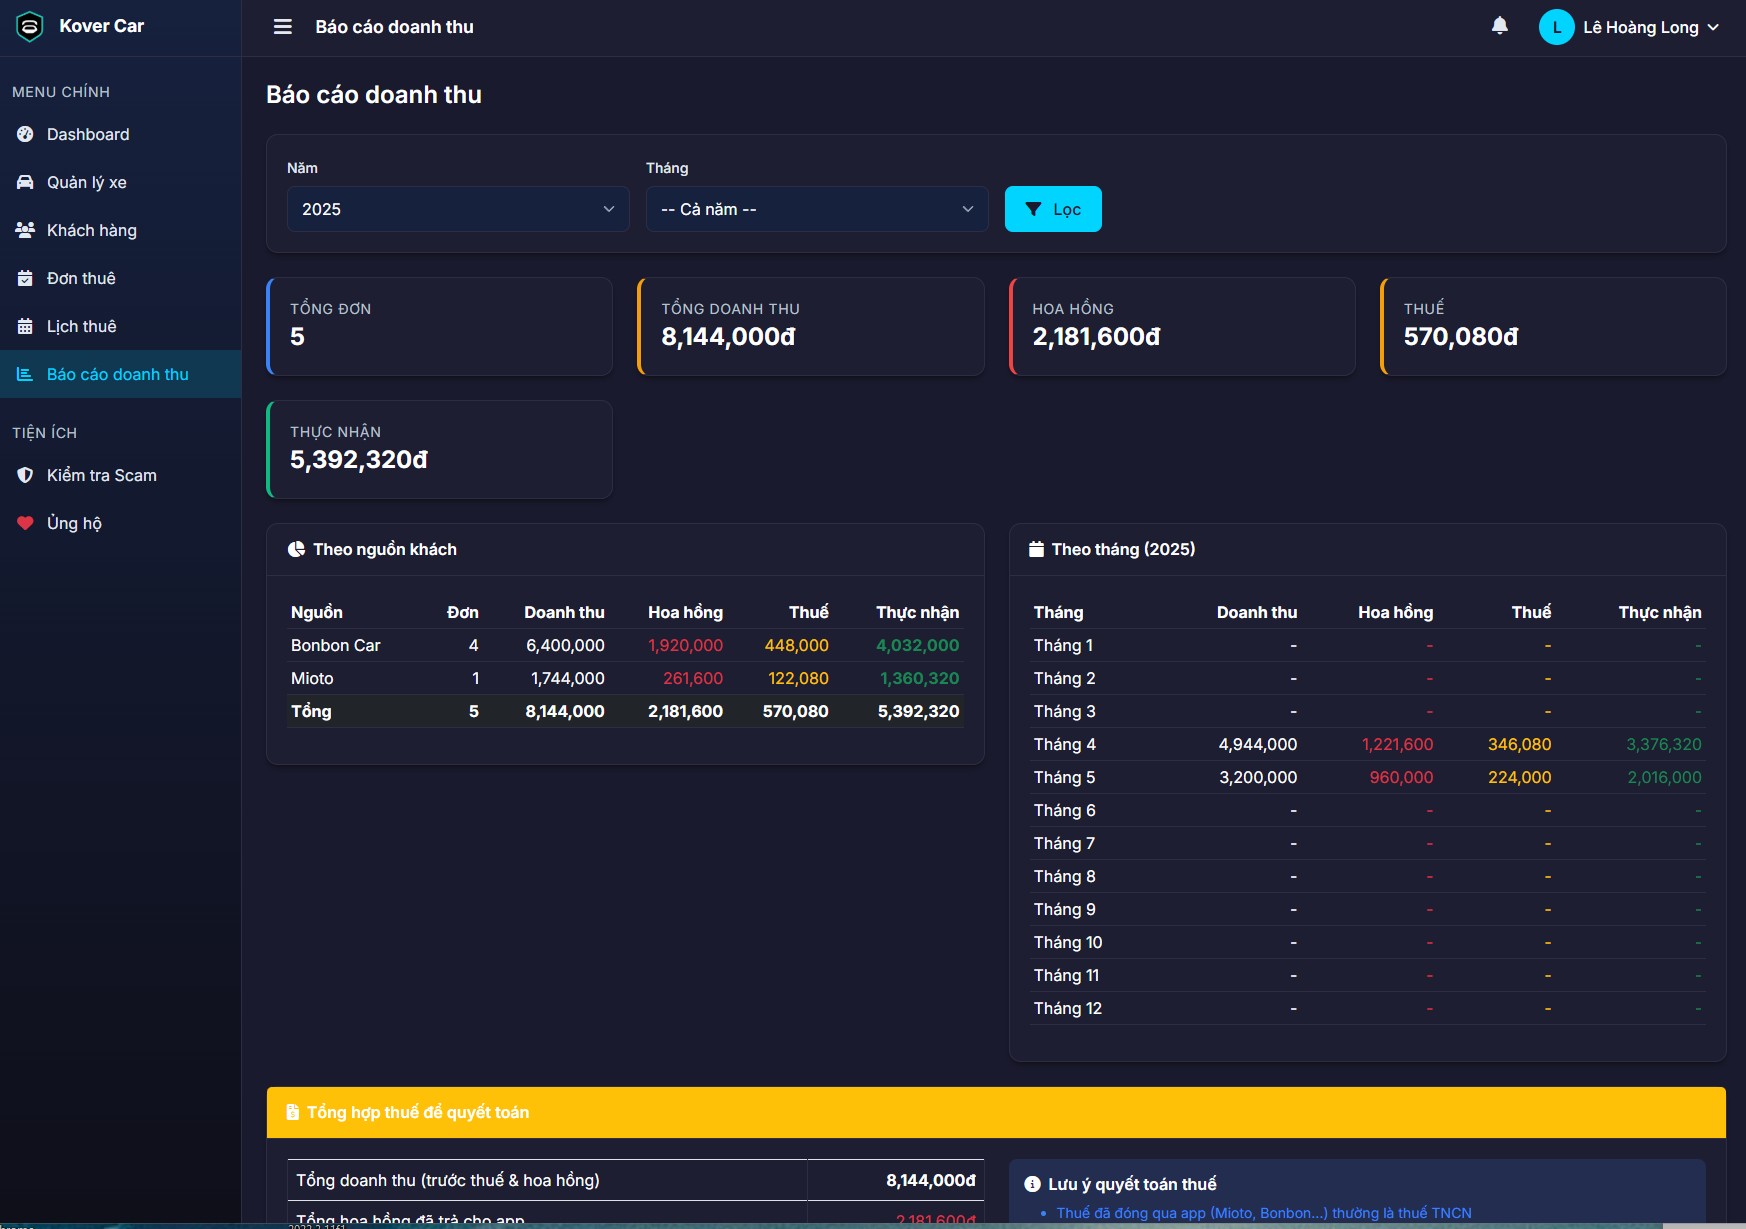The height and width of the screenshot is (1229, 1746).
Task: Go to Đơn thuê in the sidebar
Action: 81,278
